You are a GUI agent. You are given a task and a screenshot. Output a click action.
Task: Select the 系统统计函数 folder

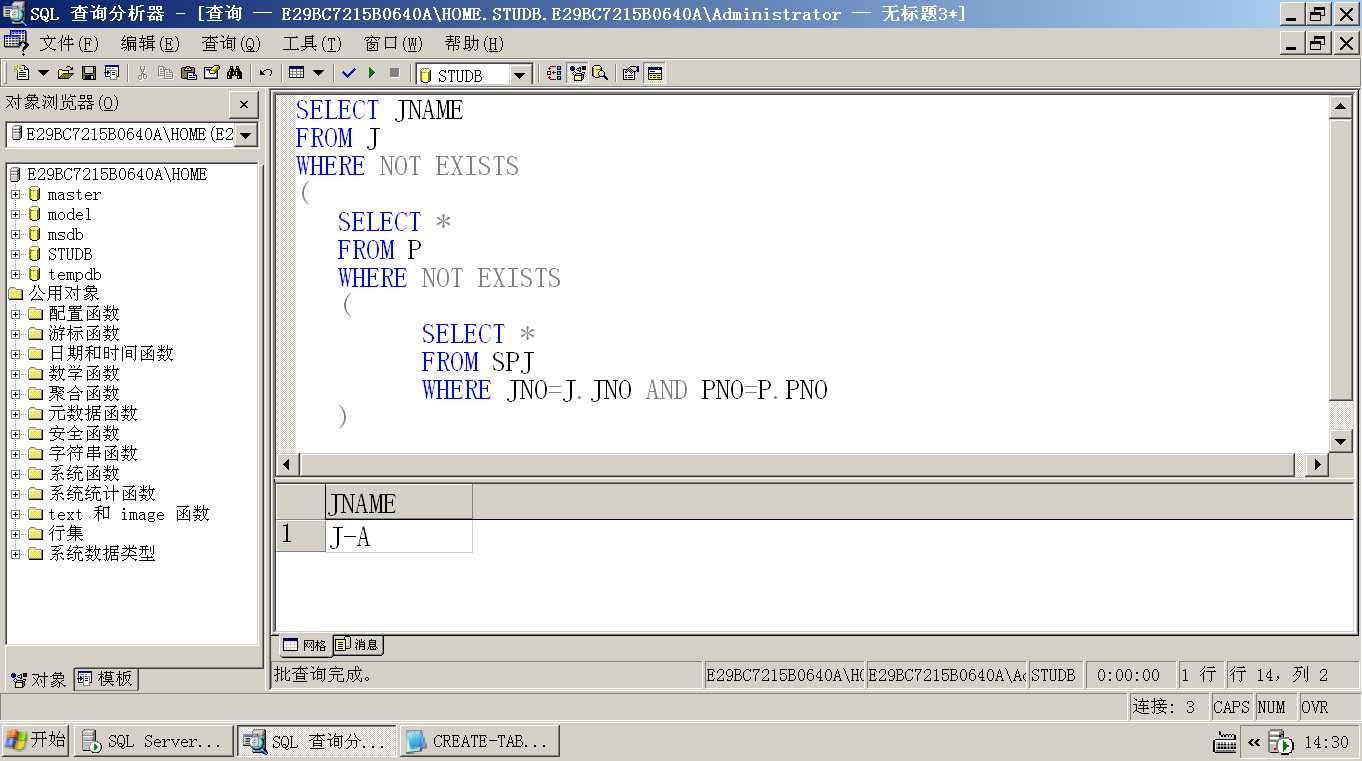pos(102,494)
